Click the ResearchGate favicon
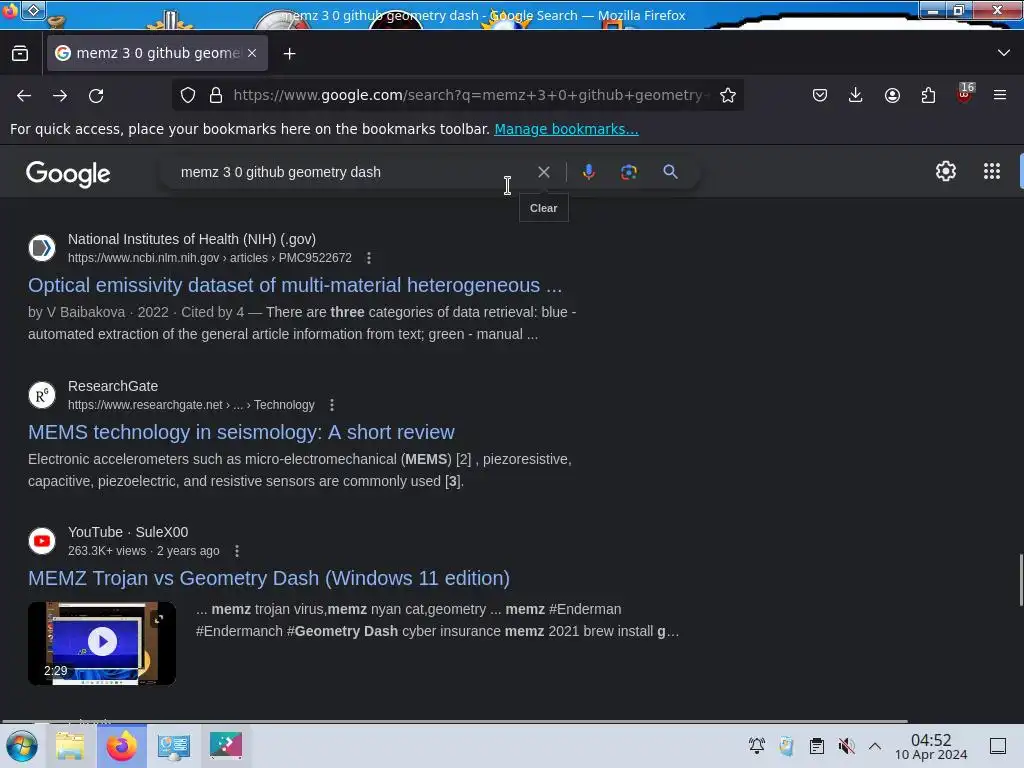 tap(42, 395)
